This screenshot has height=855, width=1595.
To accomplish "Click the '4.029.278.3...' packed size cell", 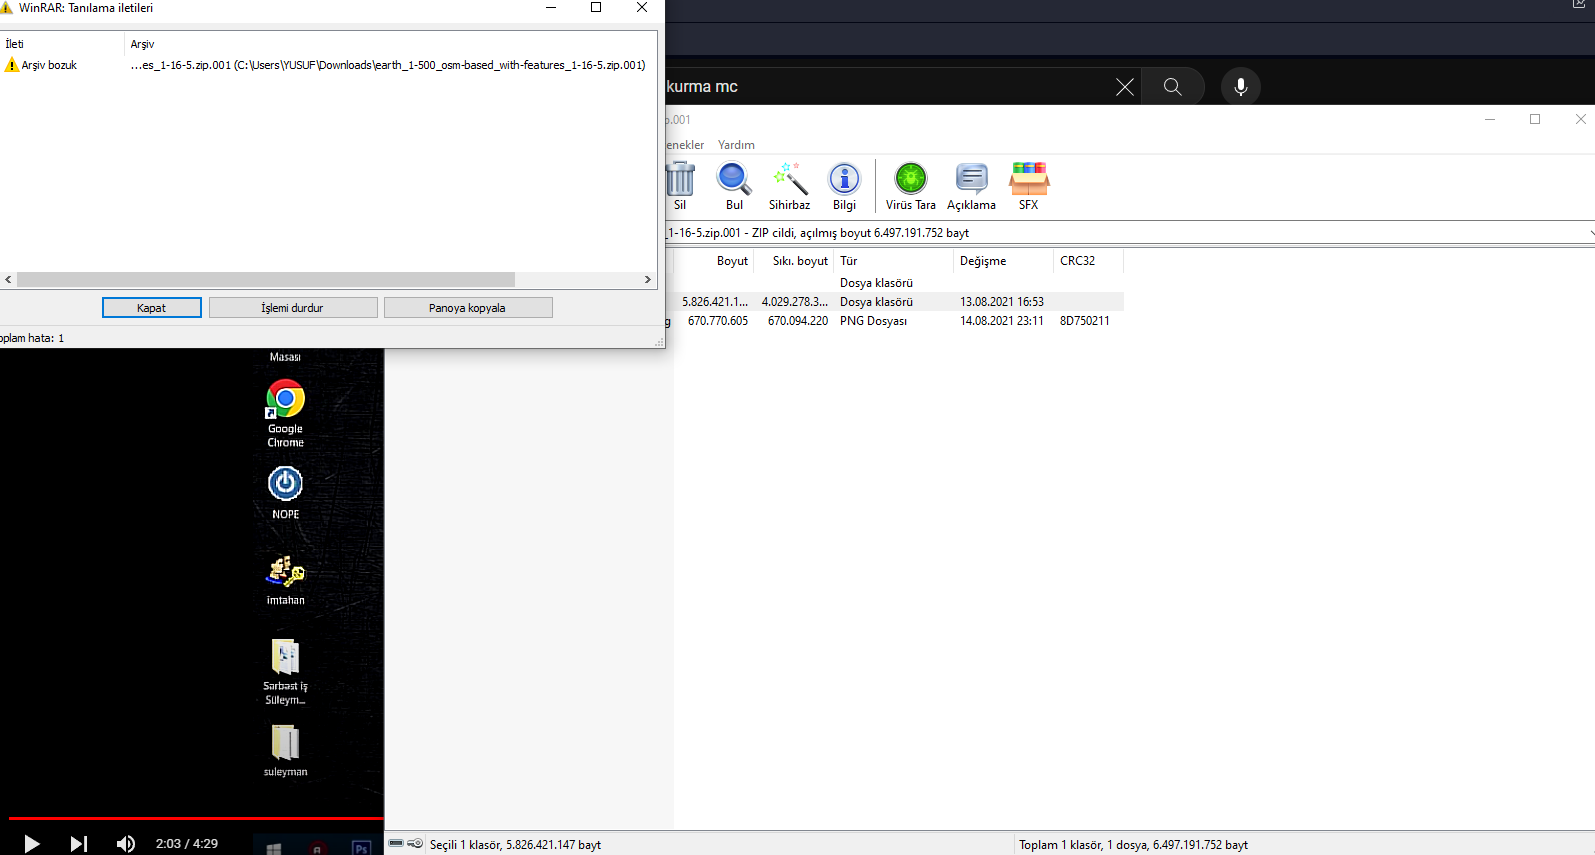I will [x=795, y=302].
